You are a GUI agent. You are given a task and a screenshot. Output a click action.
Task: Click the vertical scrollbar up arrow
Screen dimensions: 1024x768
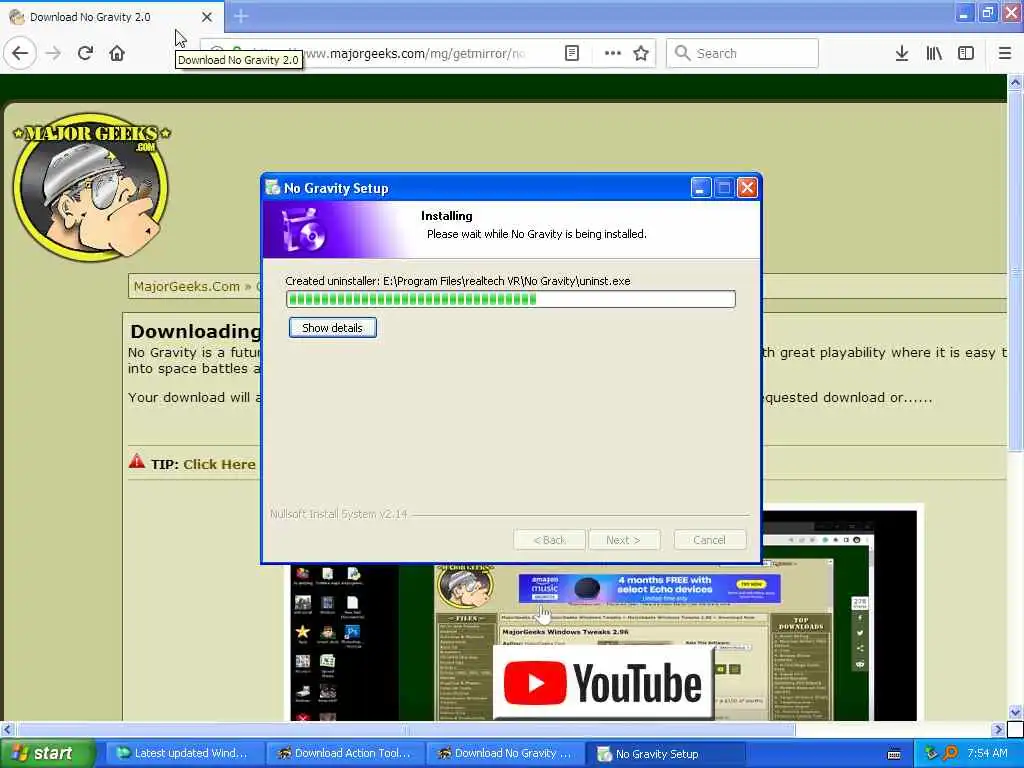pyautogui.click(x=1015, y=82)
